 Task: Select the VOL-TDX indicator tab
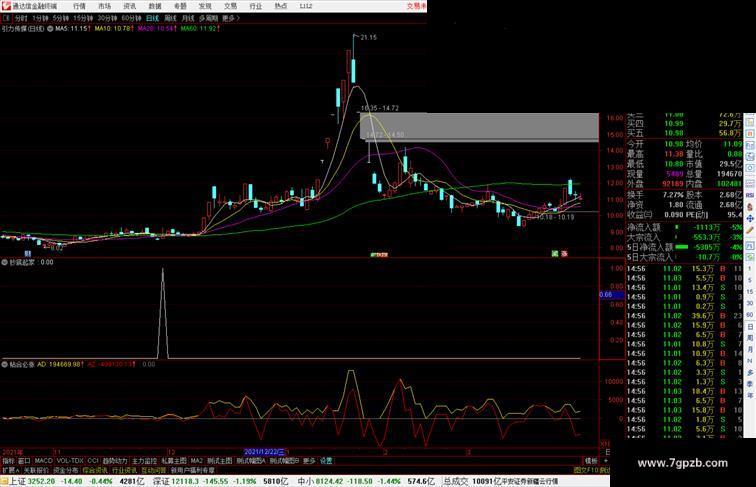click(70, 461)
